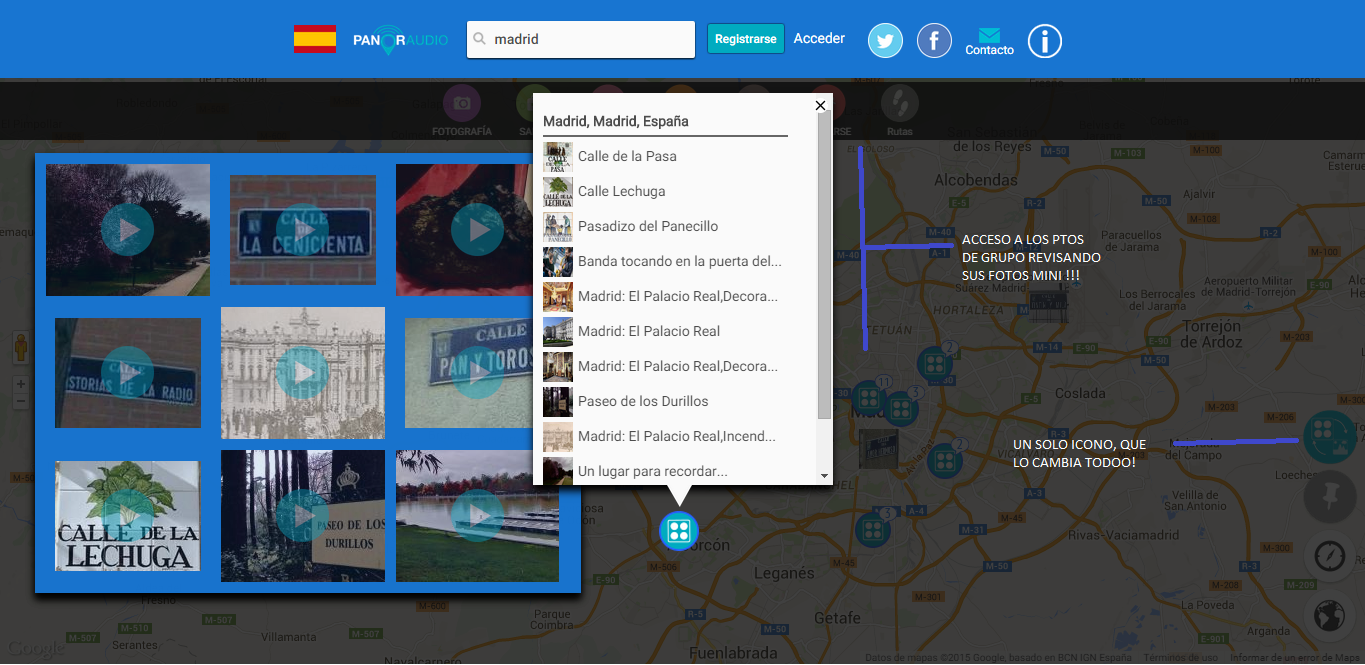Choose language via Spanish flag
This screenshot has width=1365, height=665.
(x=314, y=40)
